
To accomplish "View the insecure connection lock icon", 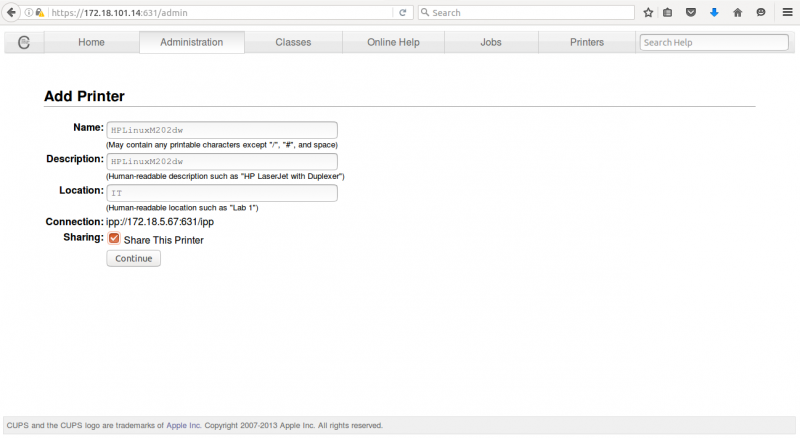I will (x=39, y=13).
